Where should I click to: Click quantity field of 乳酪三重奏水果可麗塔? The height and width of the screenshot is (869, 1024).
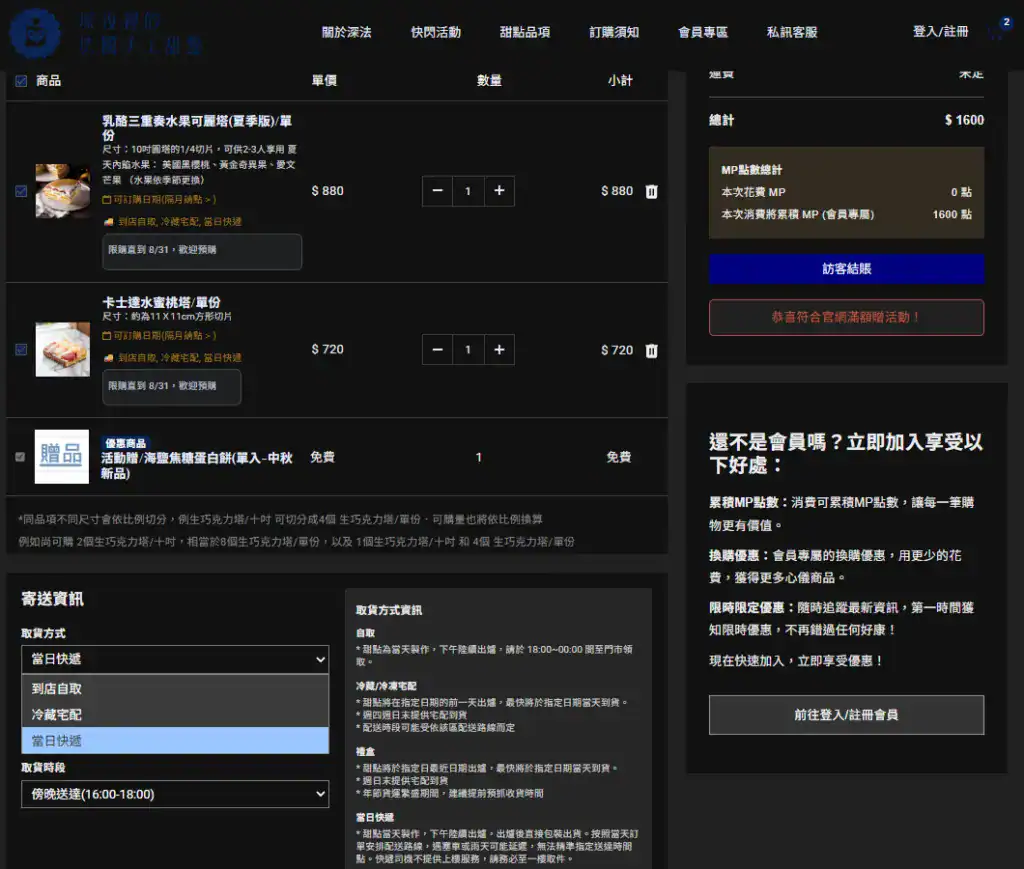click(468, 191)
